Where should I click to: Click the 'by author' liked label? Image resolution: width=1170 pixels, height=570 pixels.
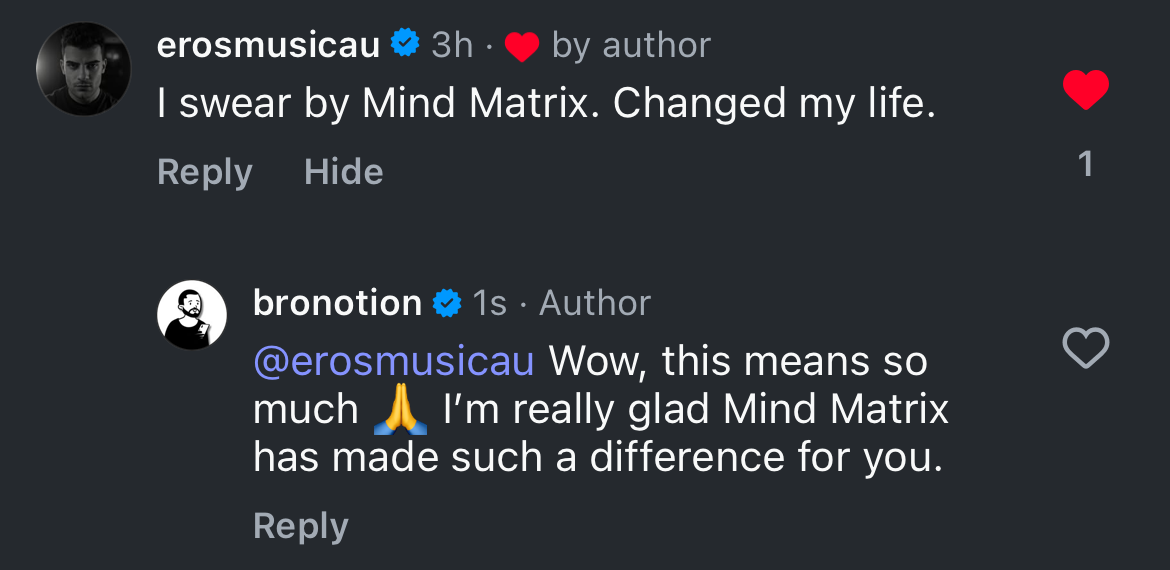pos(631,45)
